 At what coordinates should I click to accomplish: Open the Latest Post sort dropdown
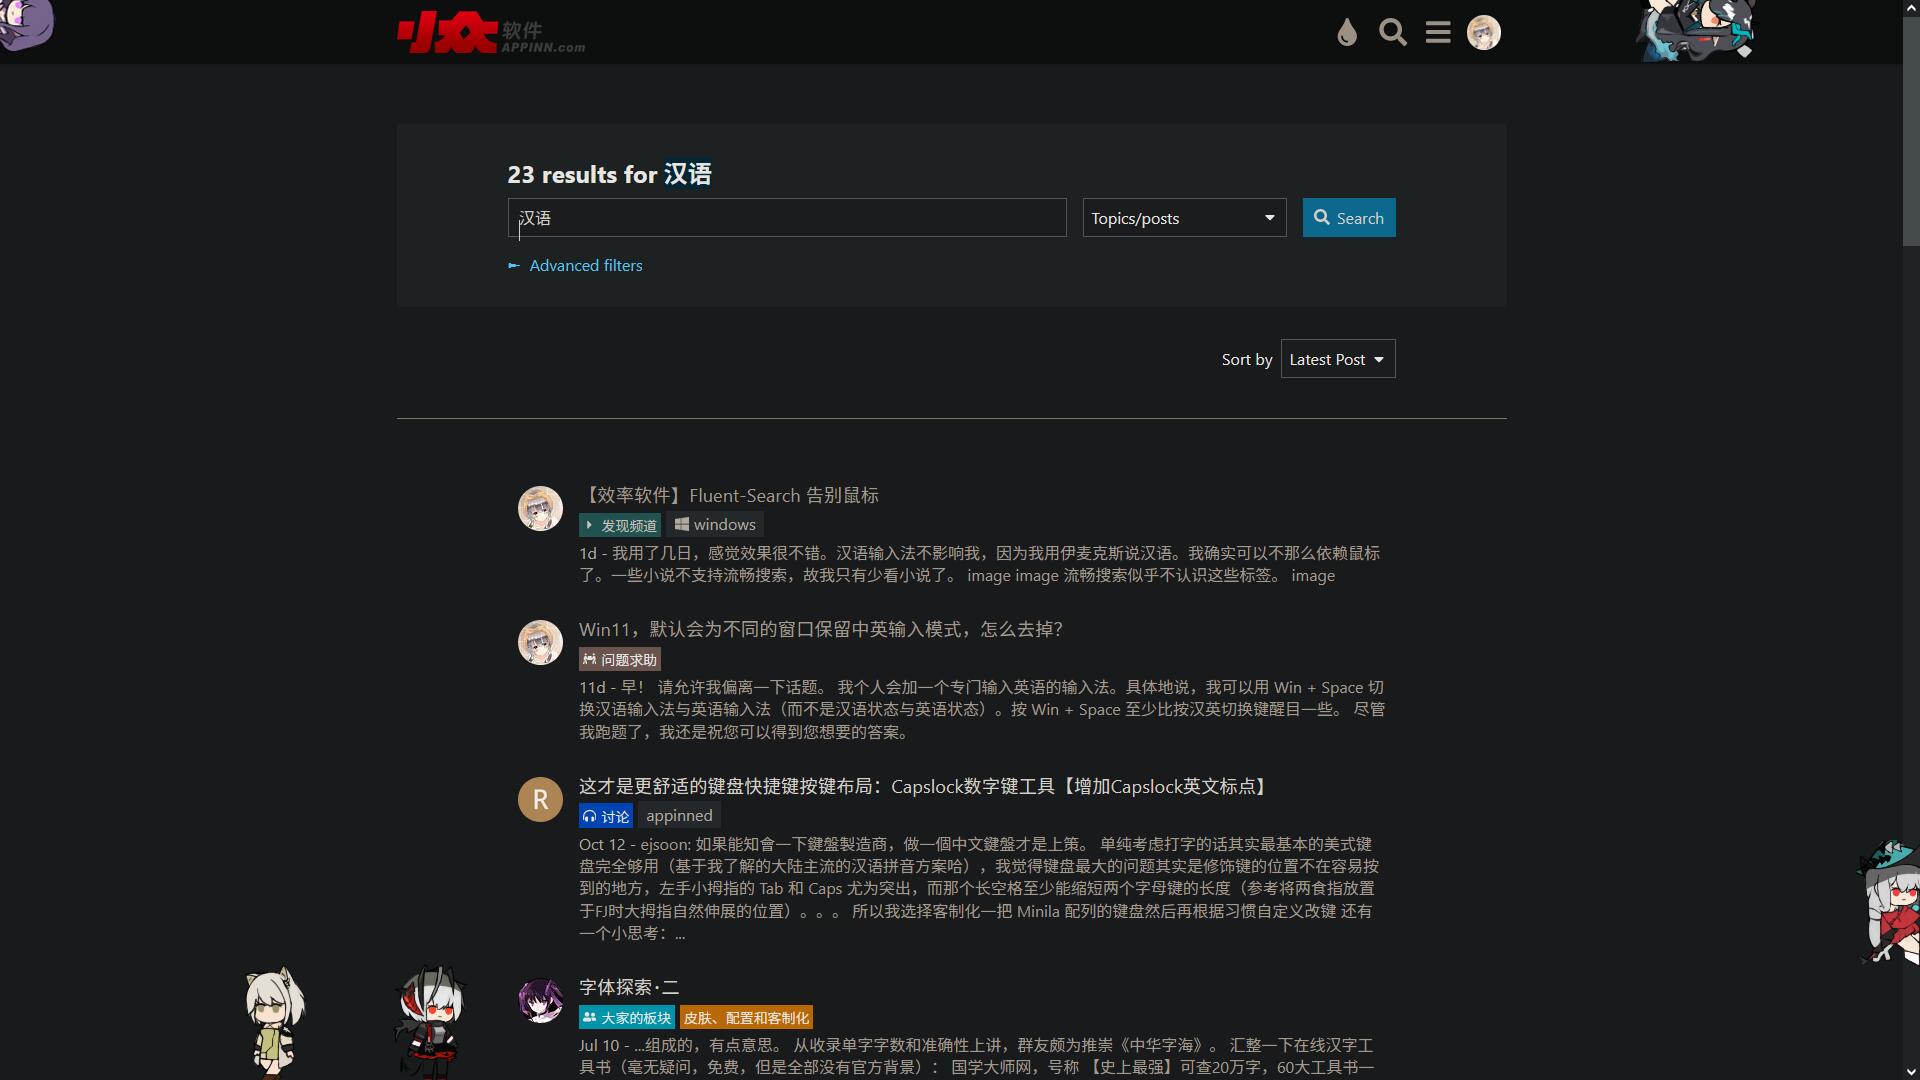coord(1337,359)
